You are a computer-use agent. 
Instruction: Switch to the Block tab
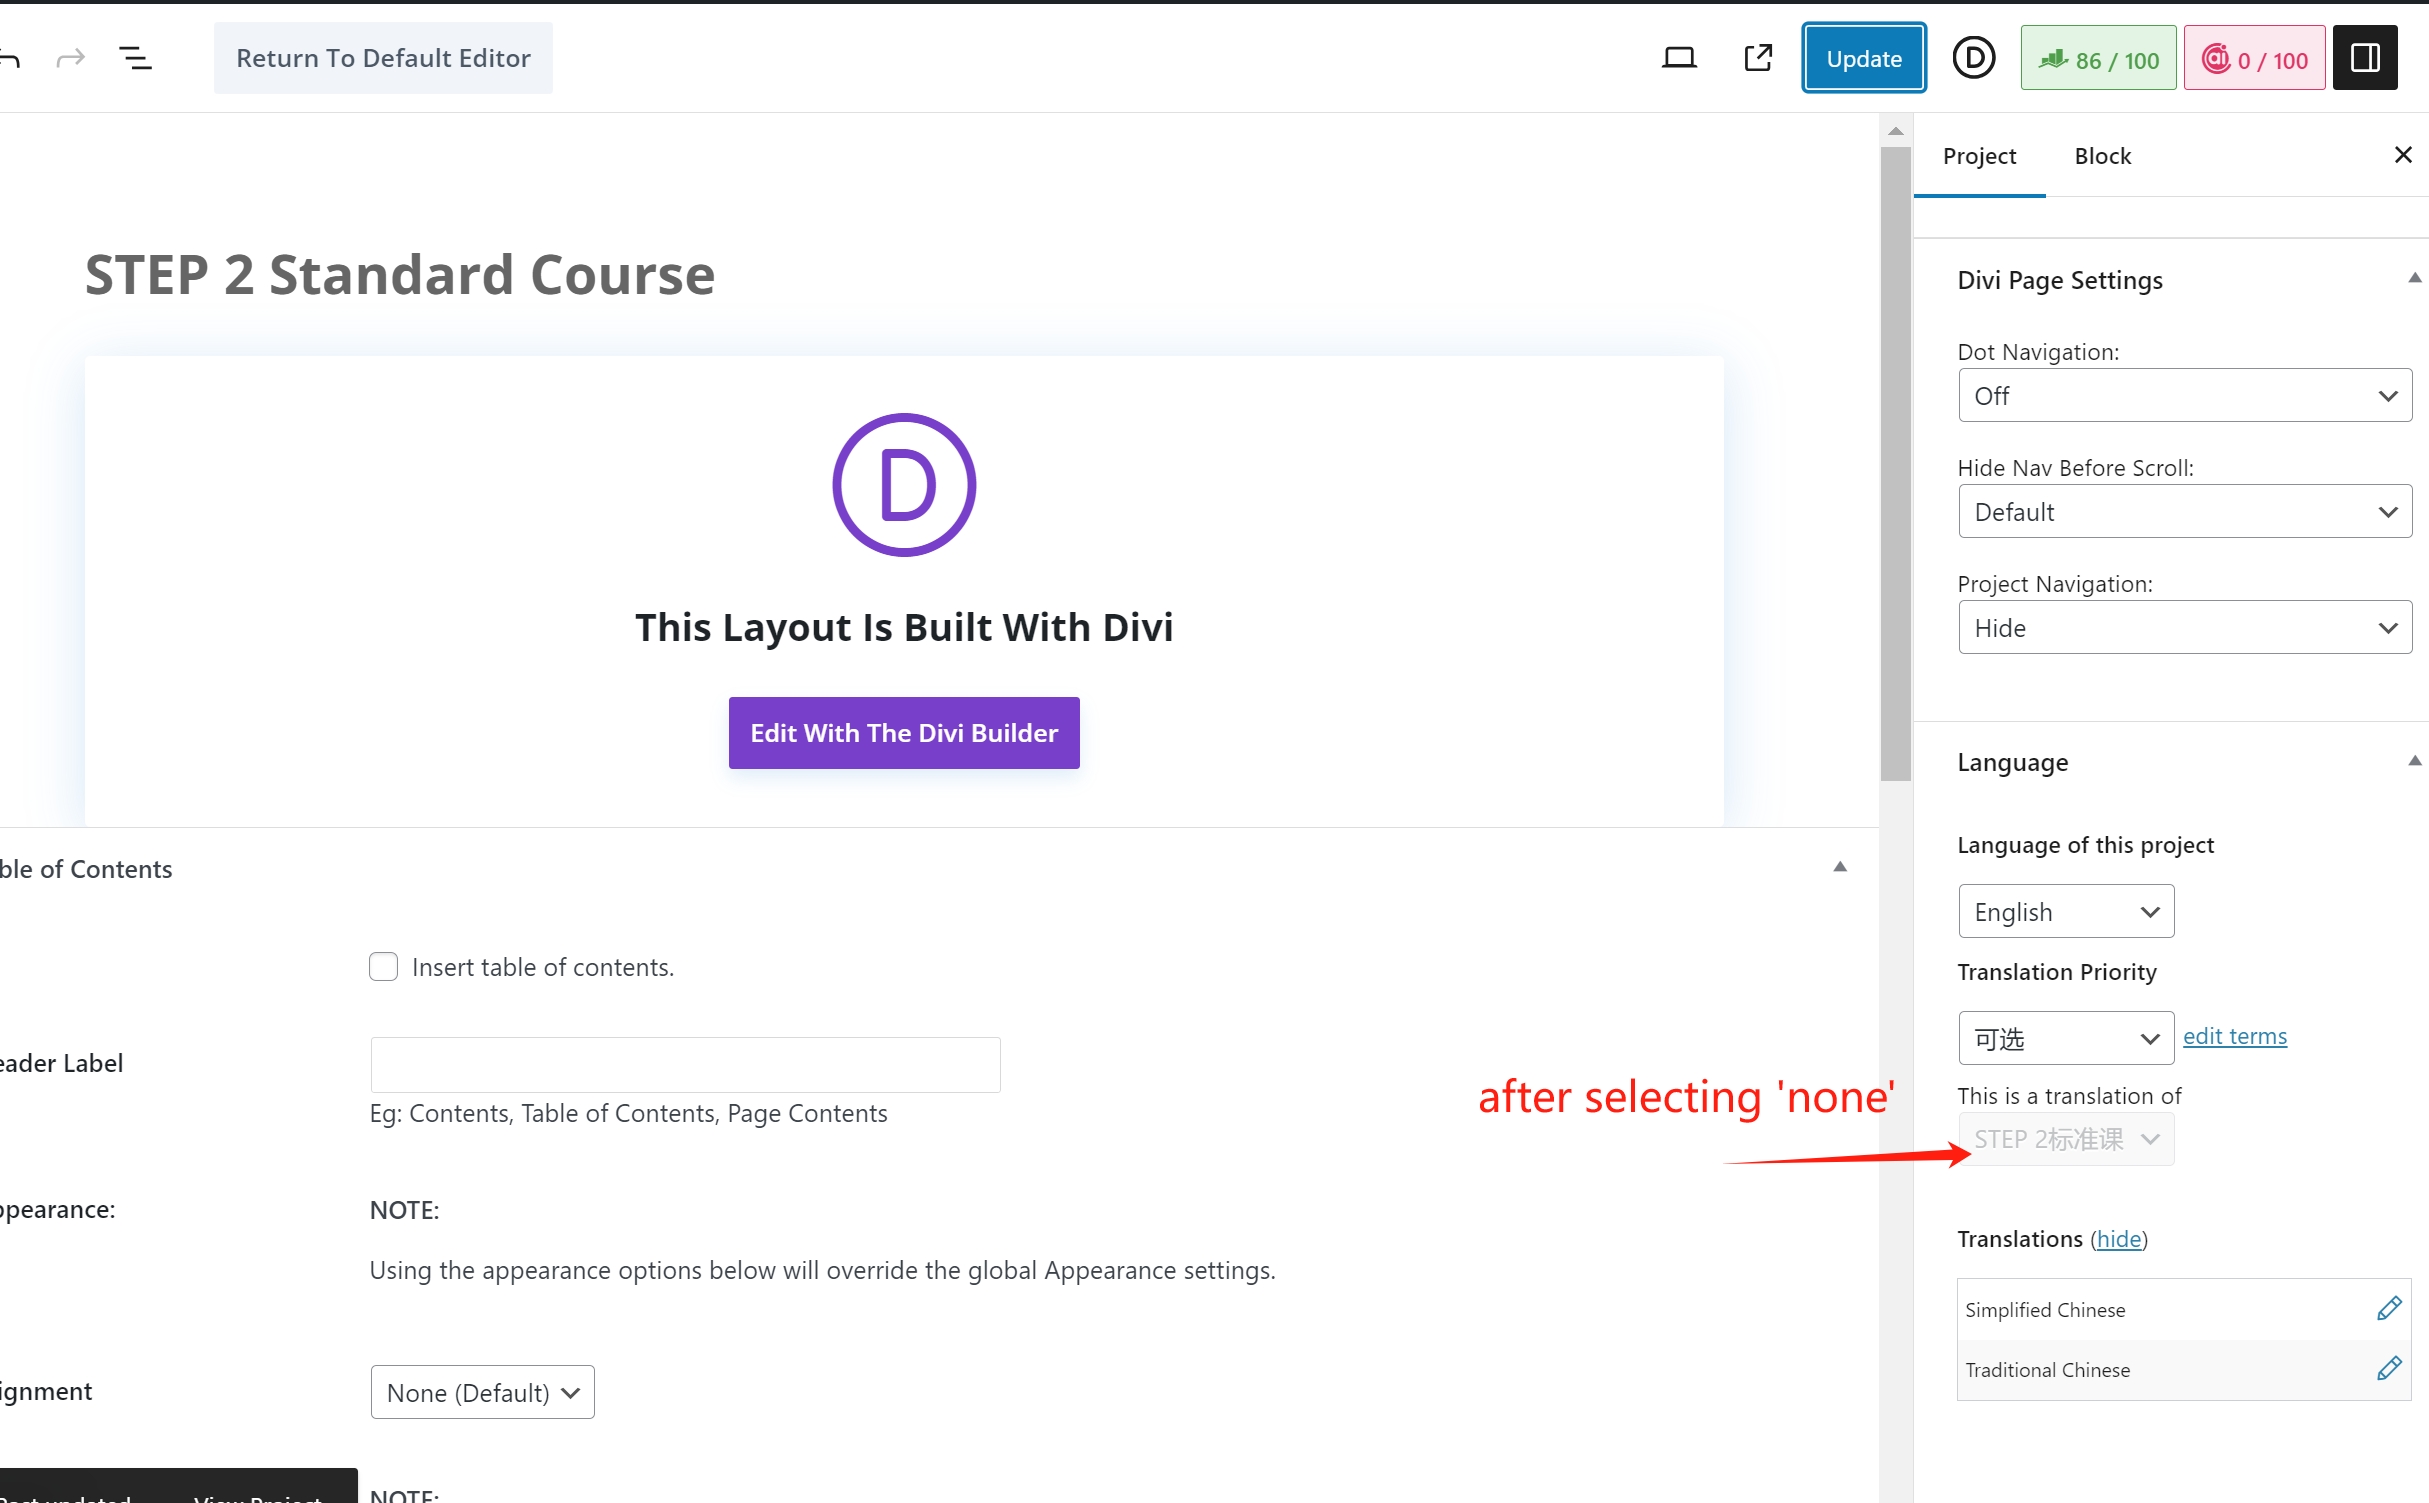(x=2102, y=156)
